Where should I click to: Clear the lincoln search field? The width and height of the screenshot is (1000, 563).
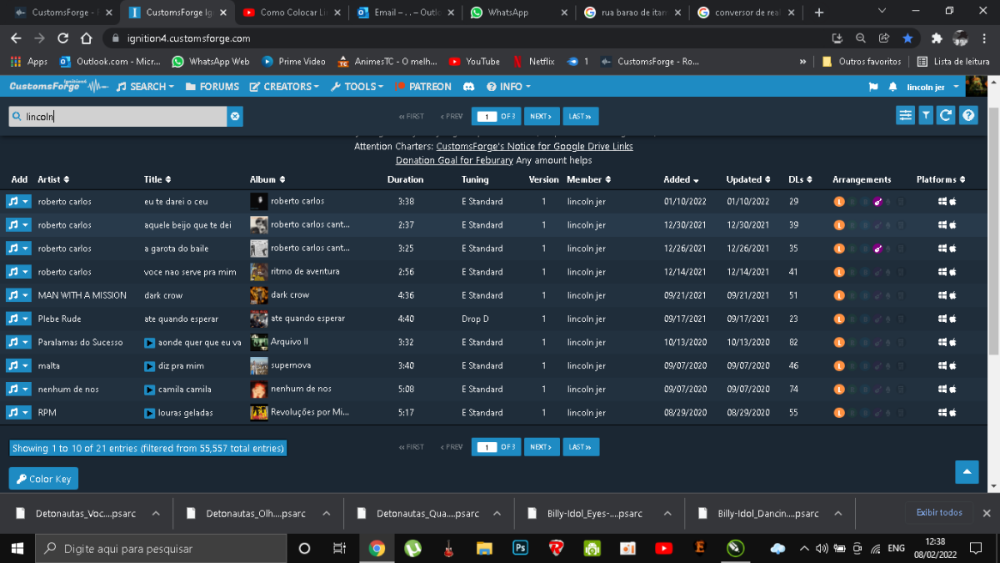tap(235, 117)
